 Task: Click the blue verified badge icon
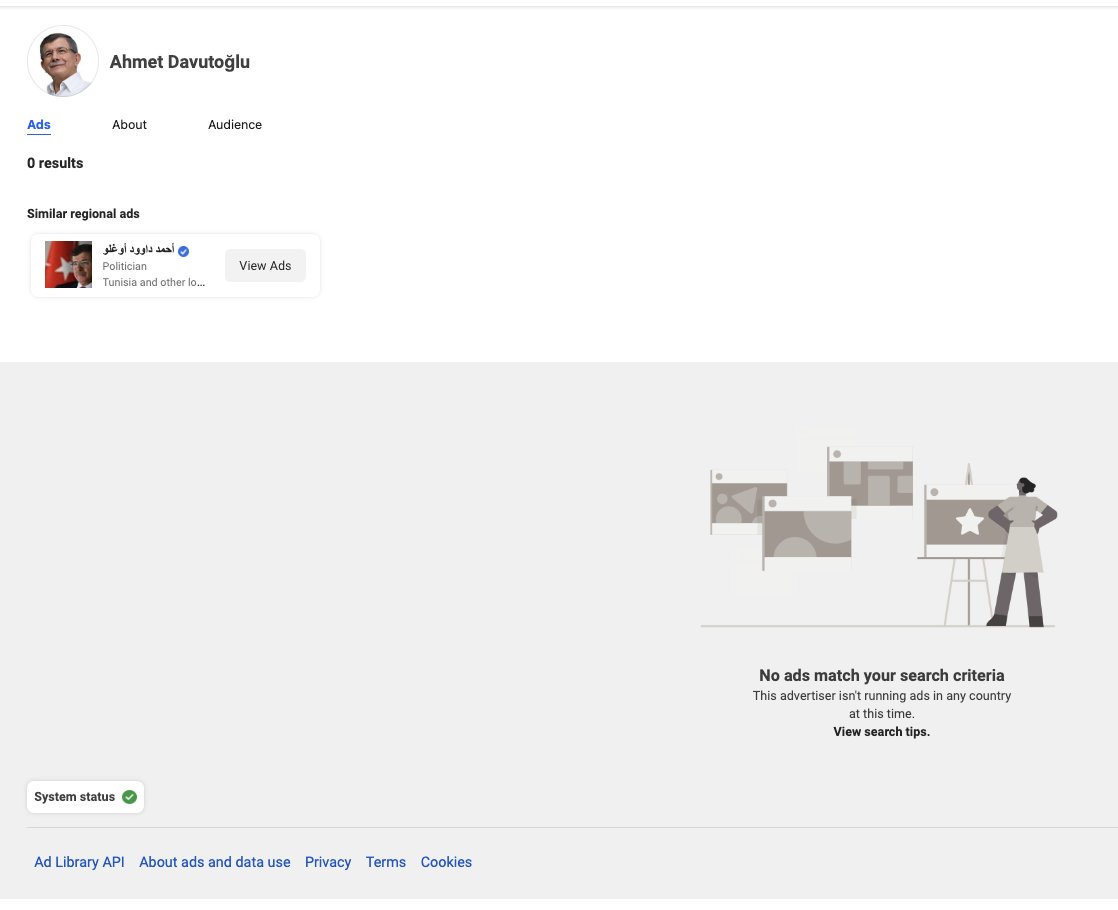(184, 251)
